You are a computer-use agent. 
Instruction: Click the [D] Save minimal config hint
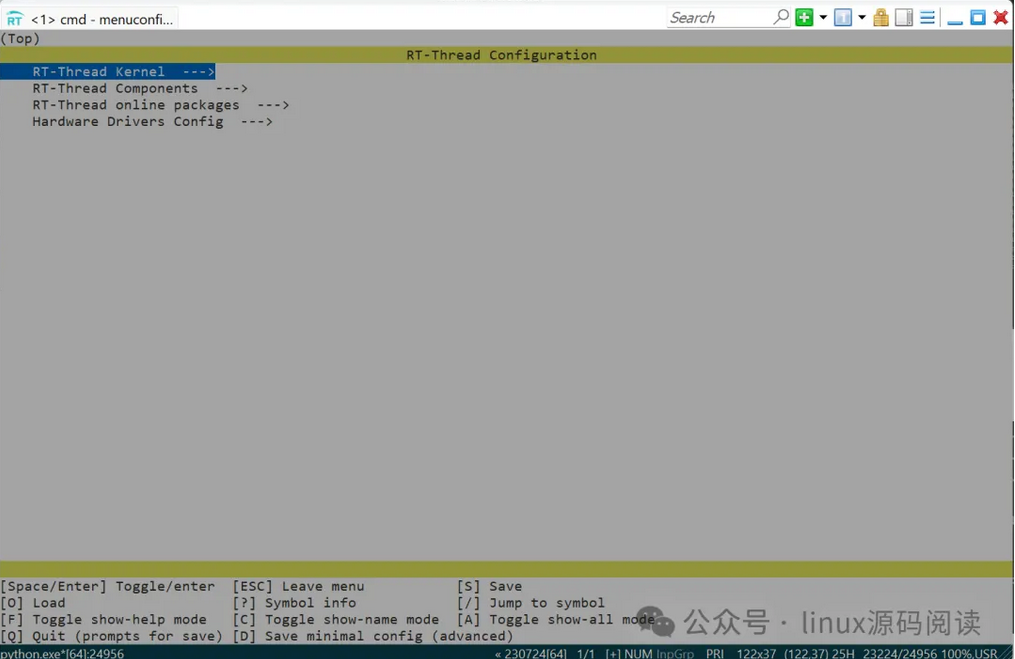(373, 636)
